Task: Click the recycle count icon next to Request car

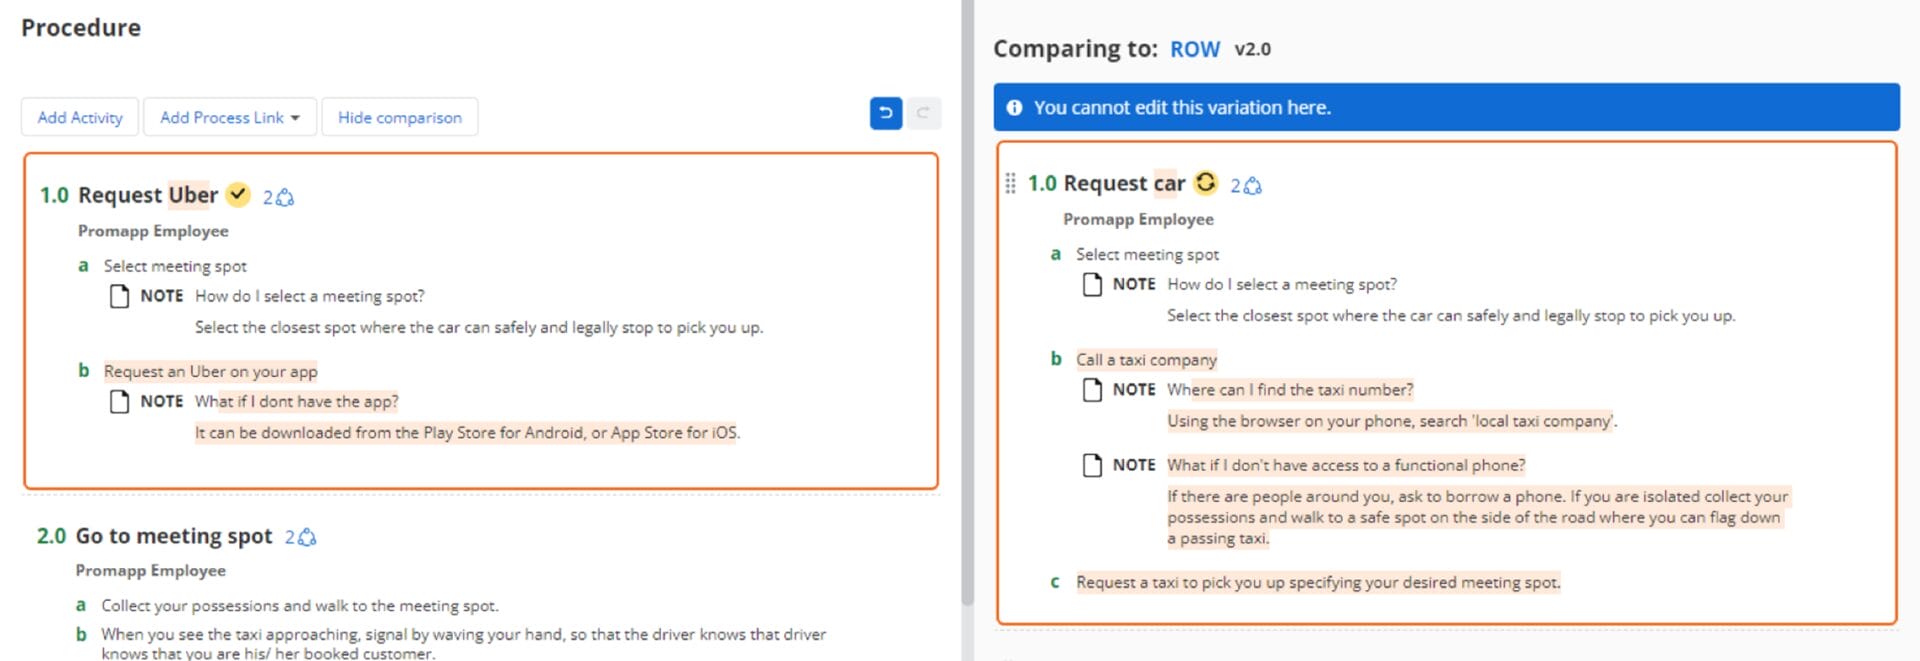Action: (x=1246, y=185)
